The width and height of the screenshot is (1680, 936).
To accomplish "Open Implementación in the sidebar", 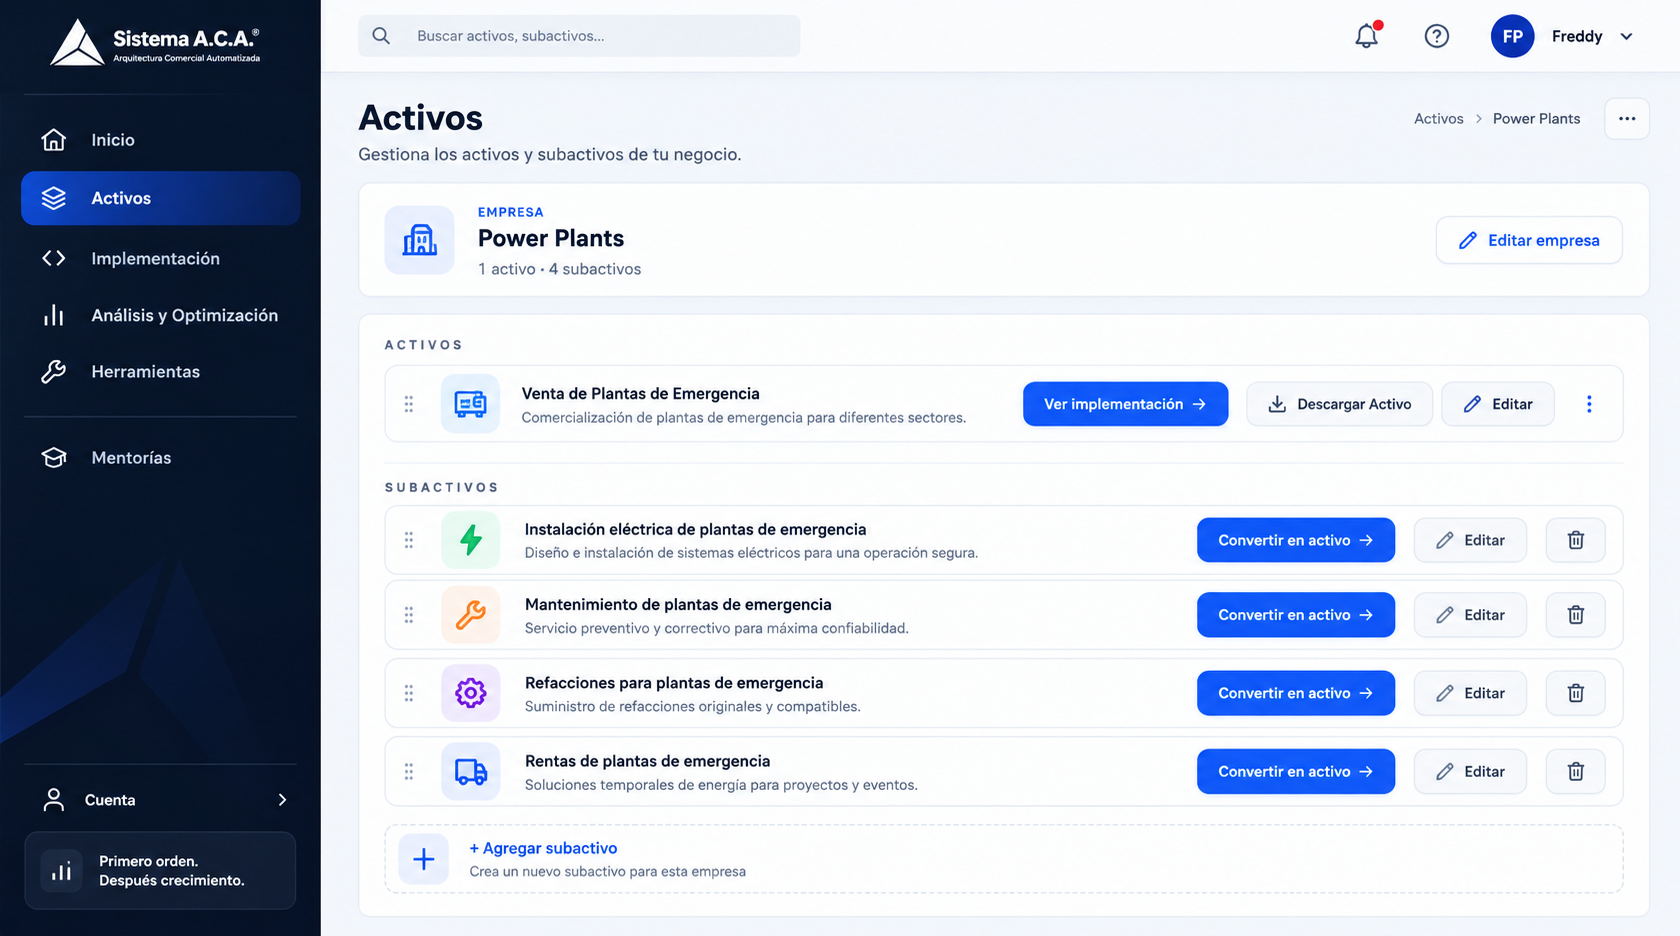I will point(160,258).
